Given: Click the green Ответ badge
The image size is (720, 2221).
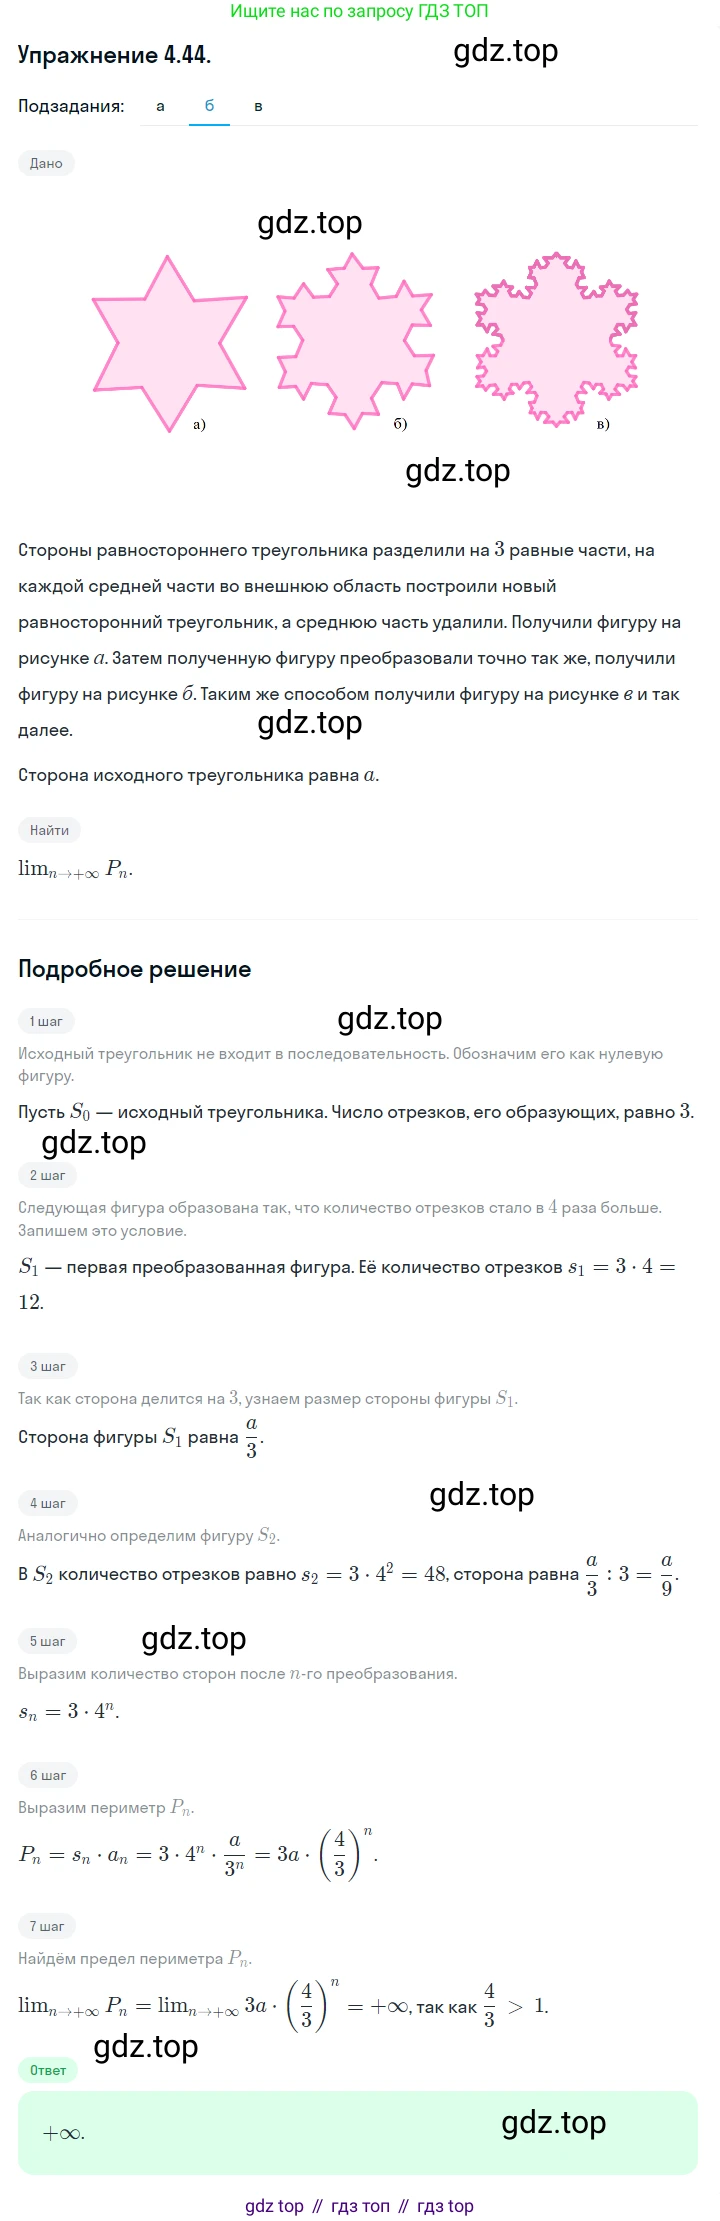Looking at the screenshot, I should tap(47, 2070).
